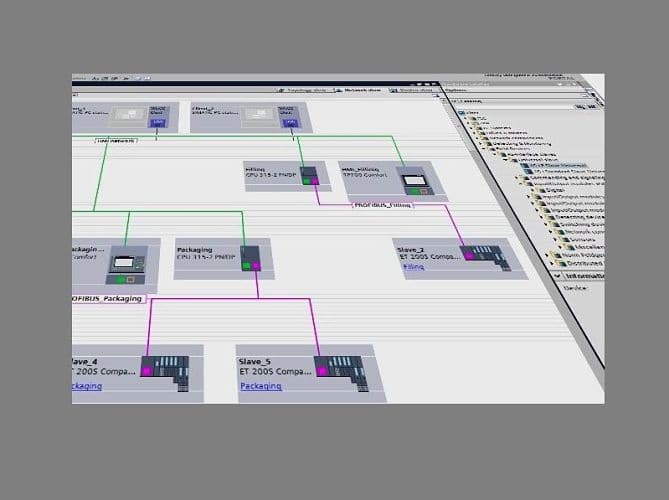Select the Slave_2 ET 200S module icon
669x500 pixels.
click(x=486, y=258)
